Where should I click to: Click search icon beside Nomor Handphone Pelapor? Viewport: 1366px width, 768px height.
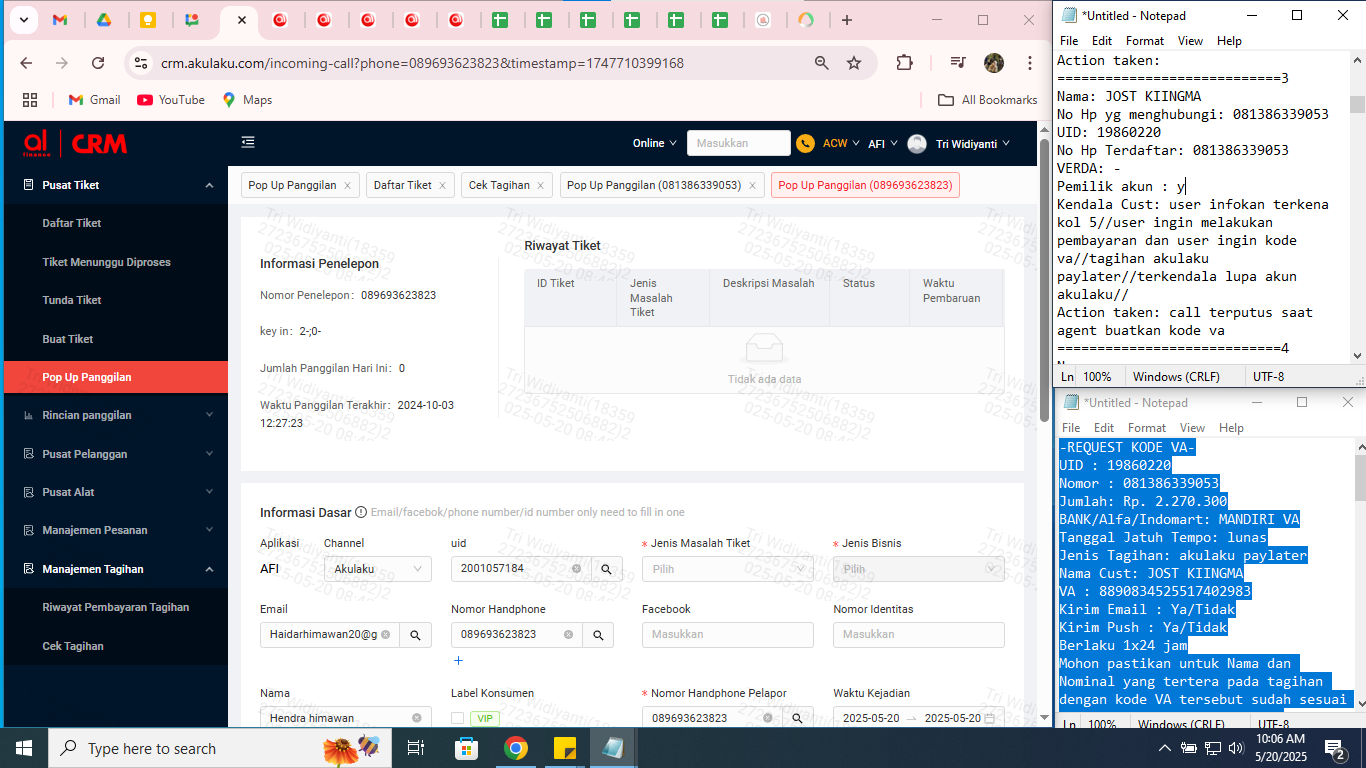pos(798,718)
